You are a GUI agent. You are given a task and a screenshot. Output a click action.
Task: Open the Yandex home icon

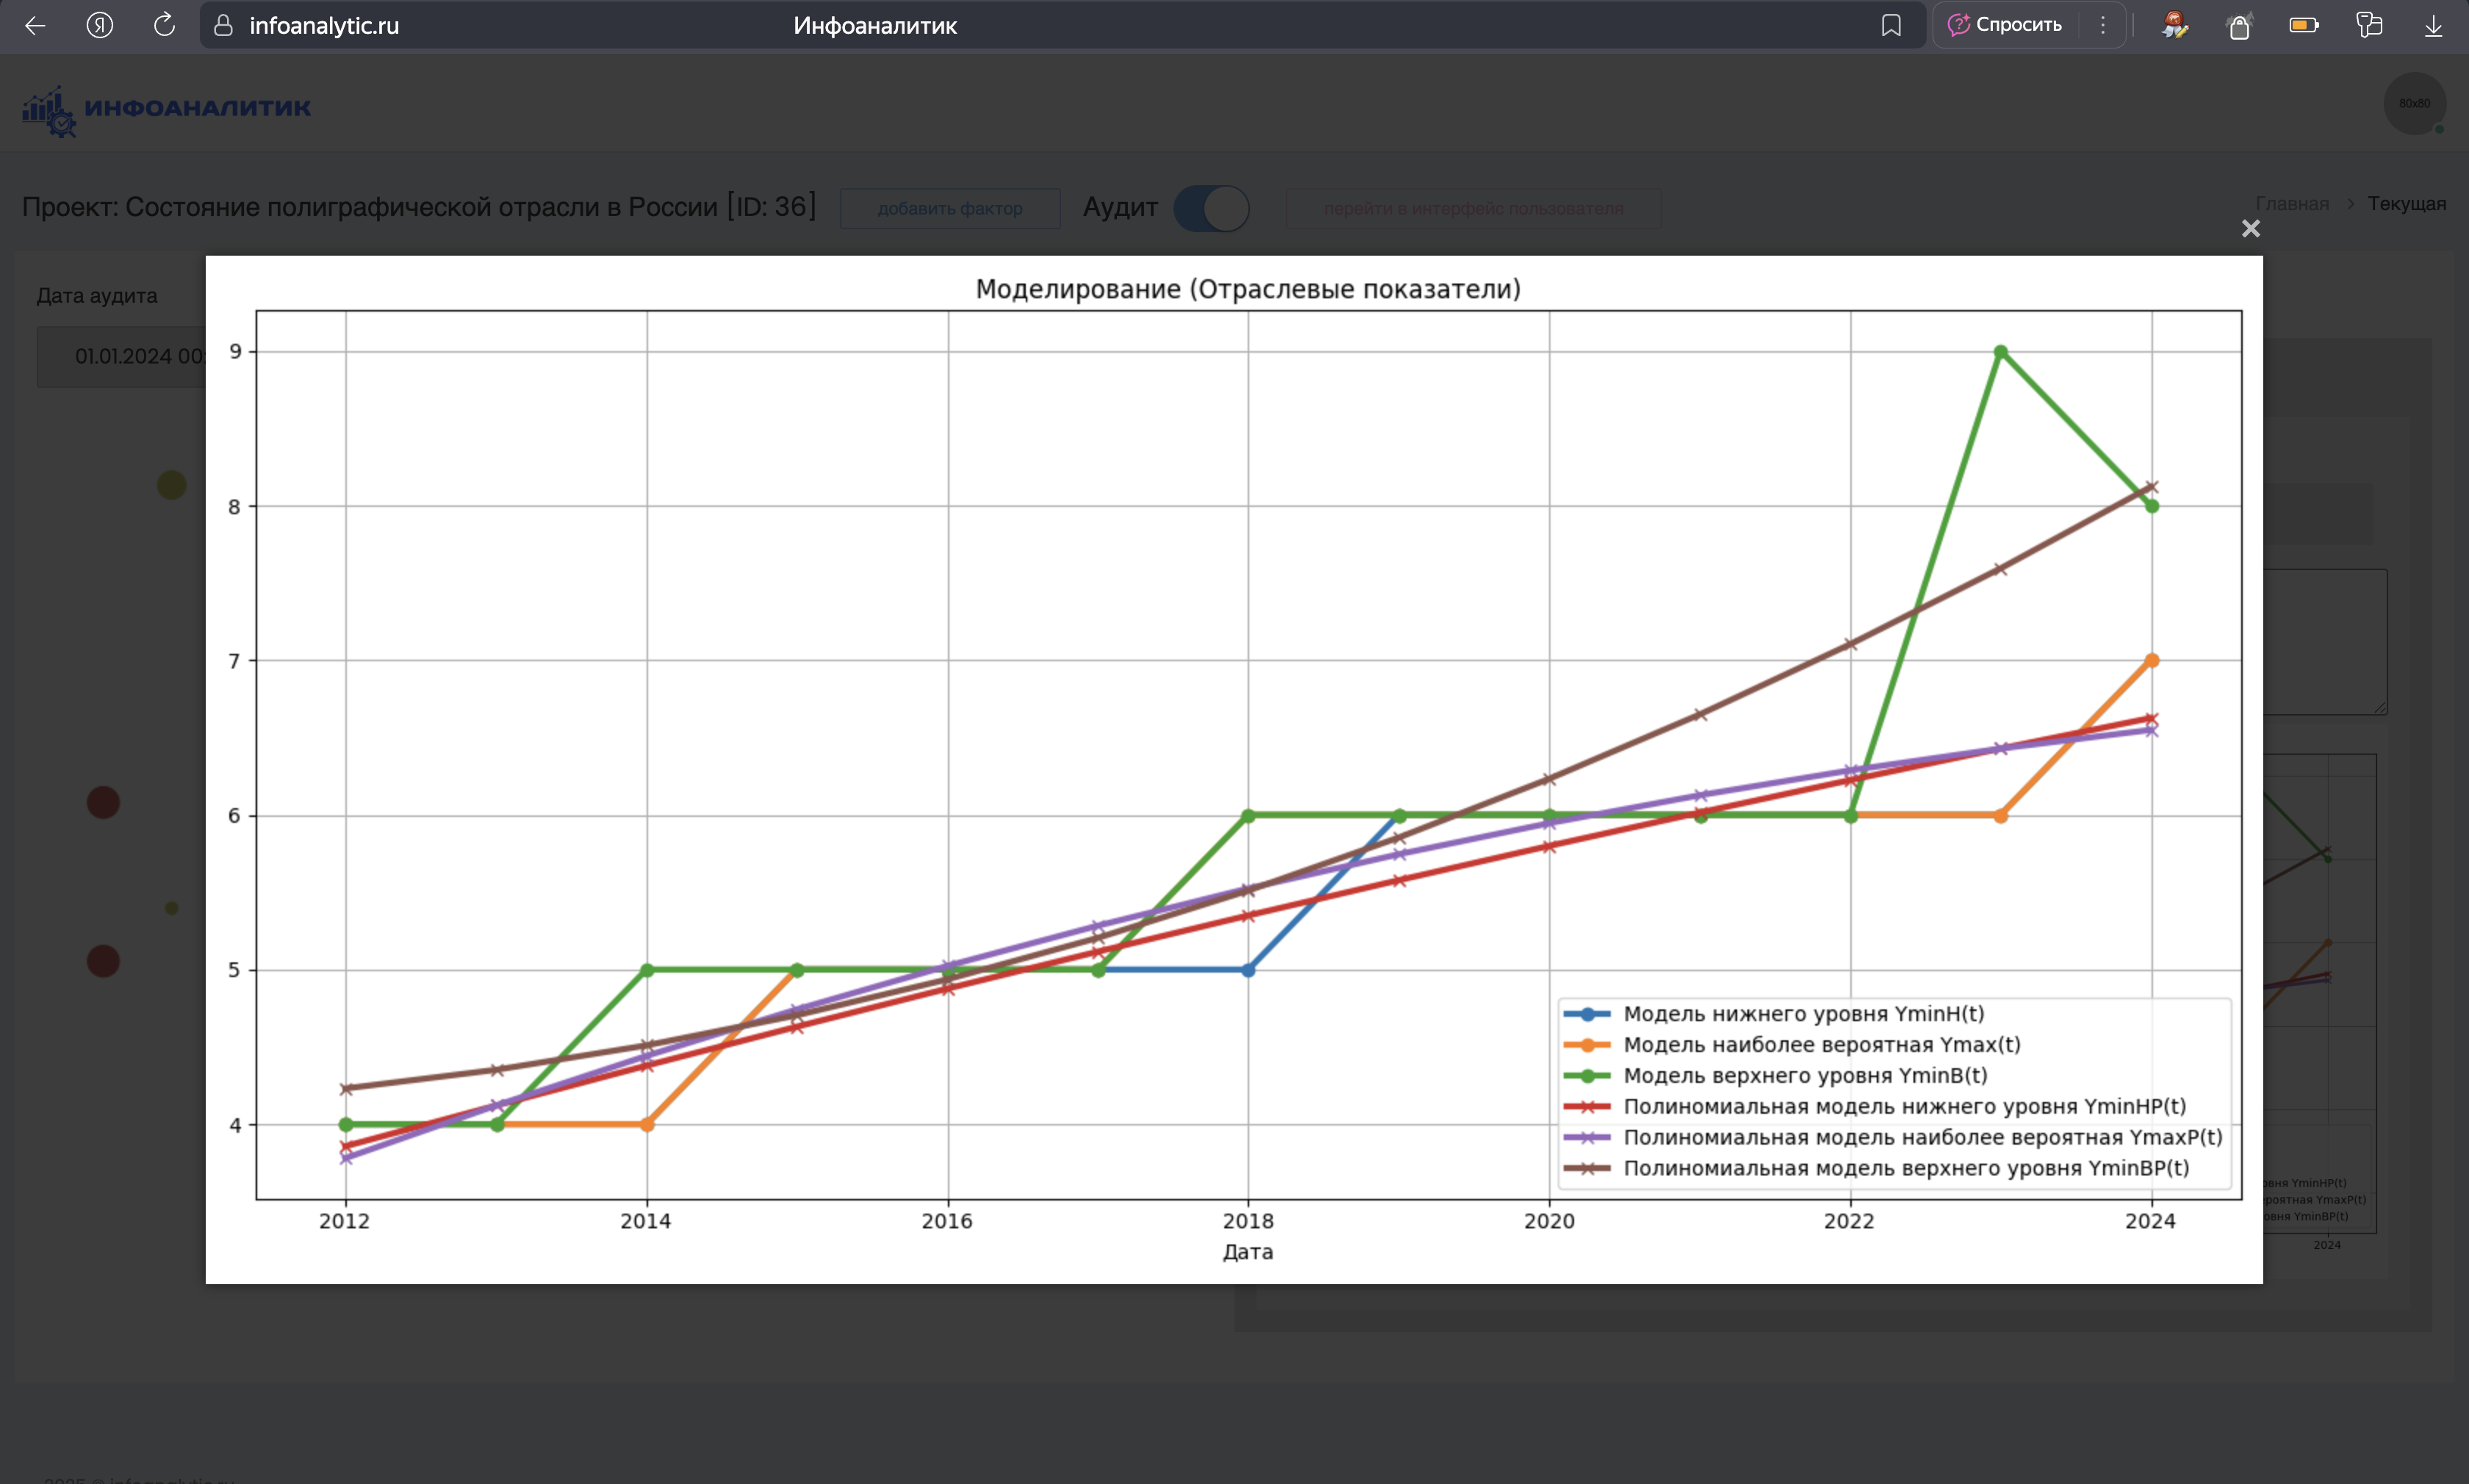tap(100, 25)
